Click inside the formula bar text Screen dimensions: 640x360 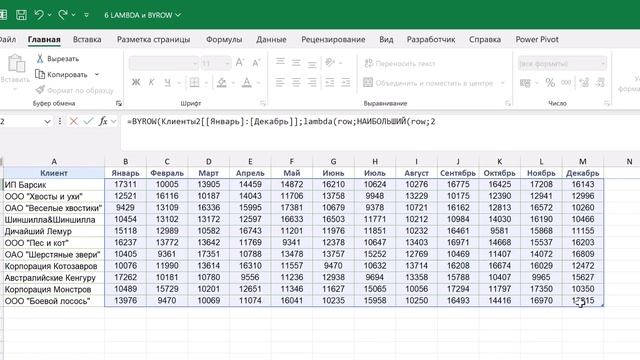(x=281, y=121)
